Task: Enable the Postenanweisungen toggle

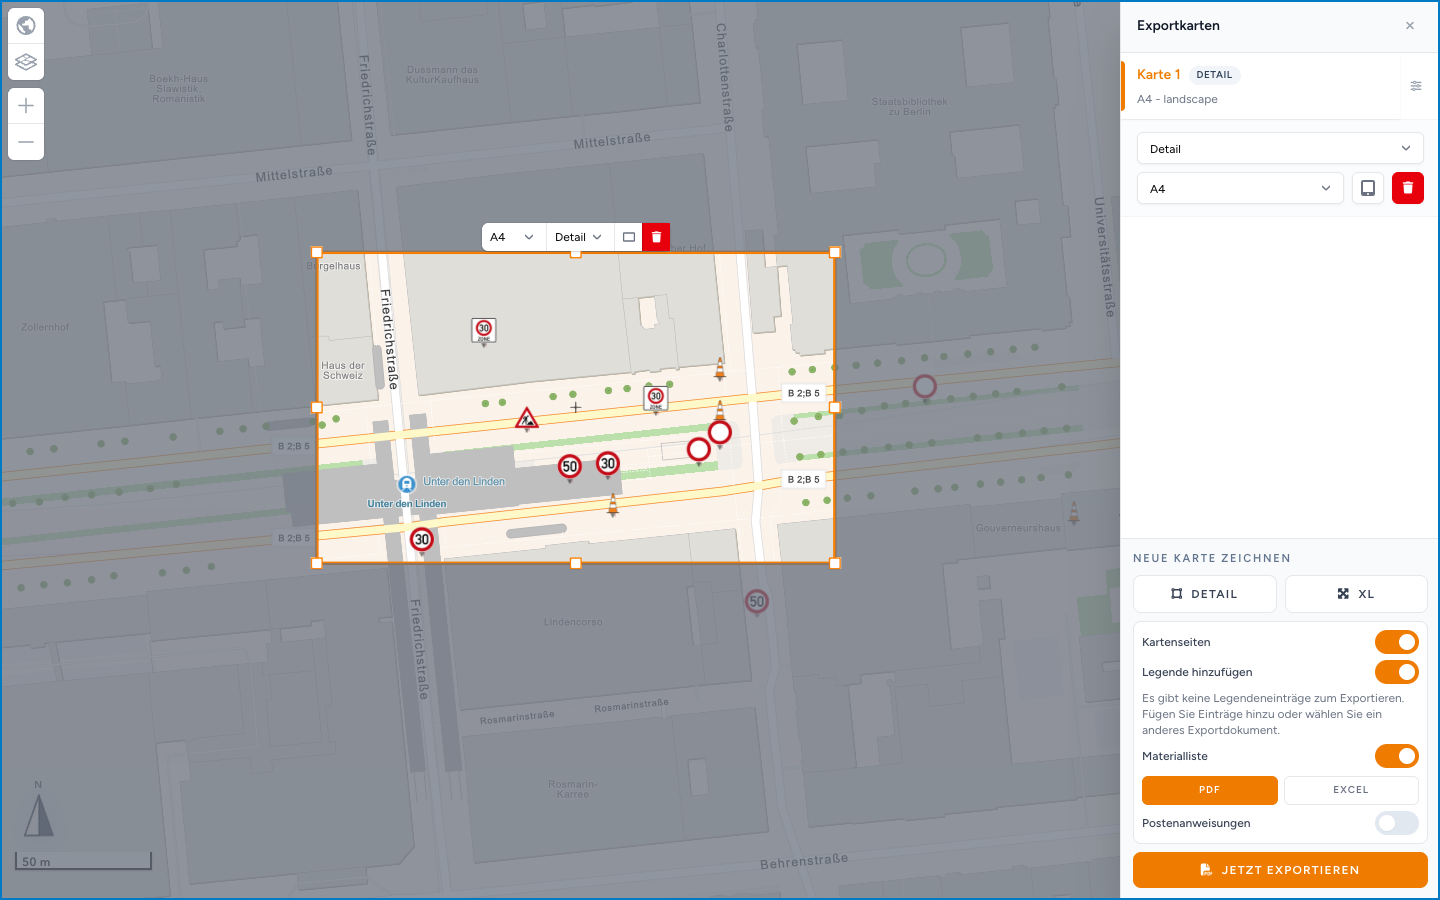Action: 1396,823
